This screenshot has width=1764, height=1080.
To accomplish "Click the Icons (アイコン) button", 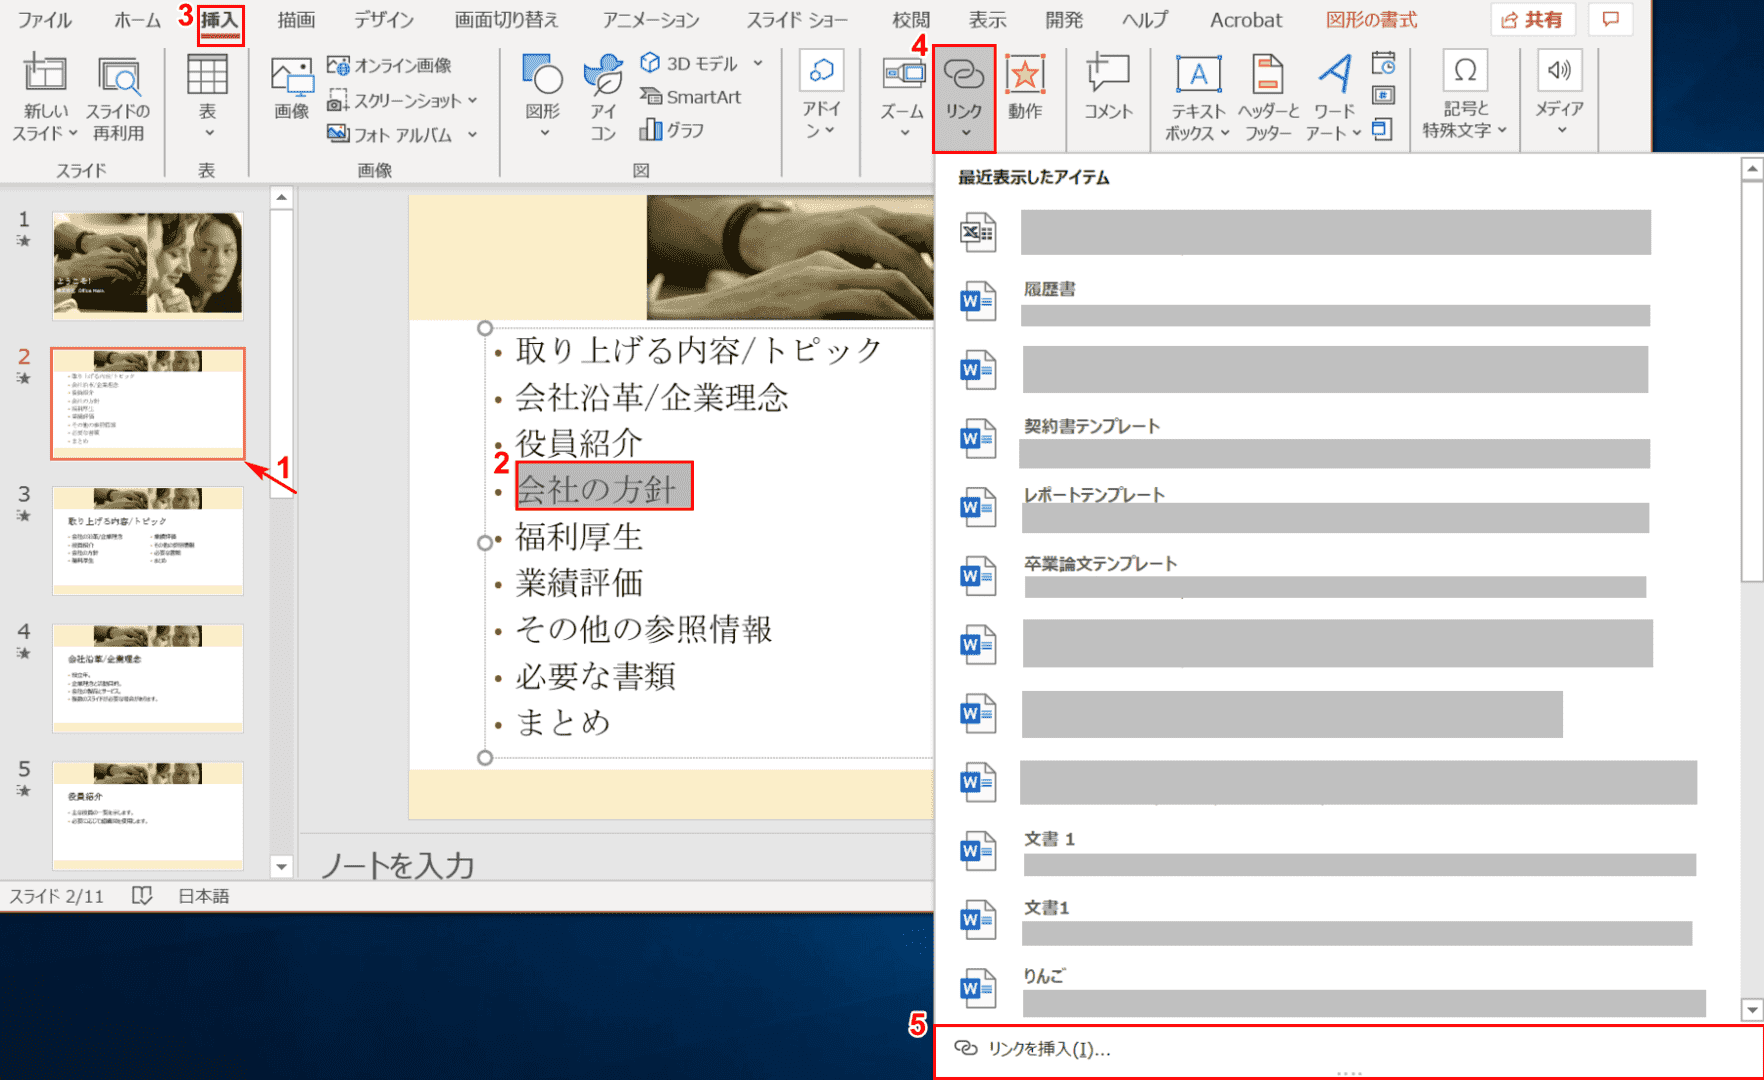I will tap(603, 98).
